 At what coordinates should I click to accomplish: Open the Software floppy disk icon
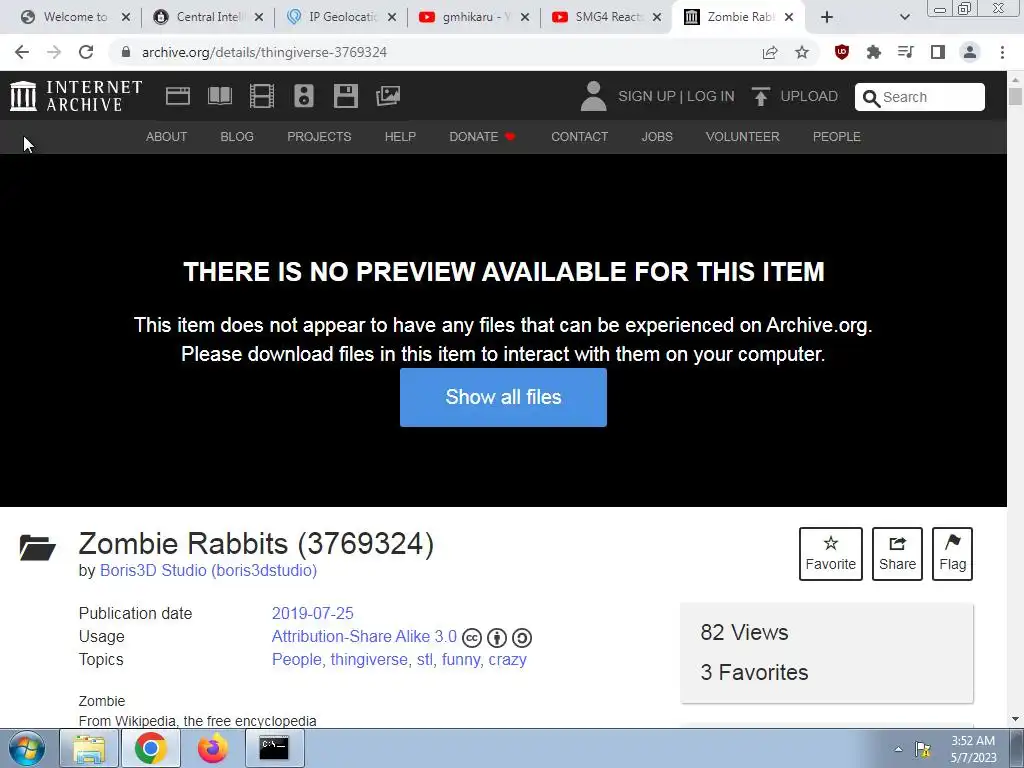pyautogui.click(x=345, y=96)
